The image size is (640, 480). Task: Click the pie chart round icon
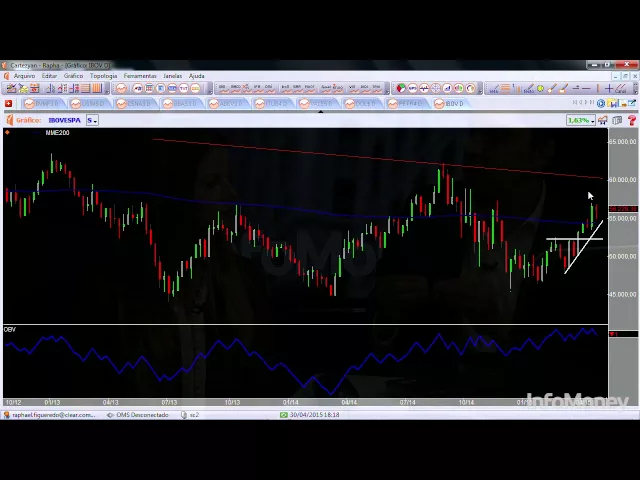(401, 88)
